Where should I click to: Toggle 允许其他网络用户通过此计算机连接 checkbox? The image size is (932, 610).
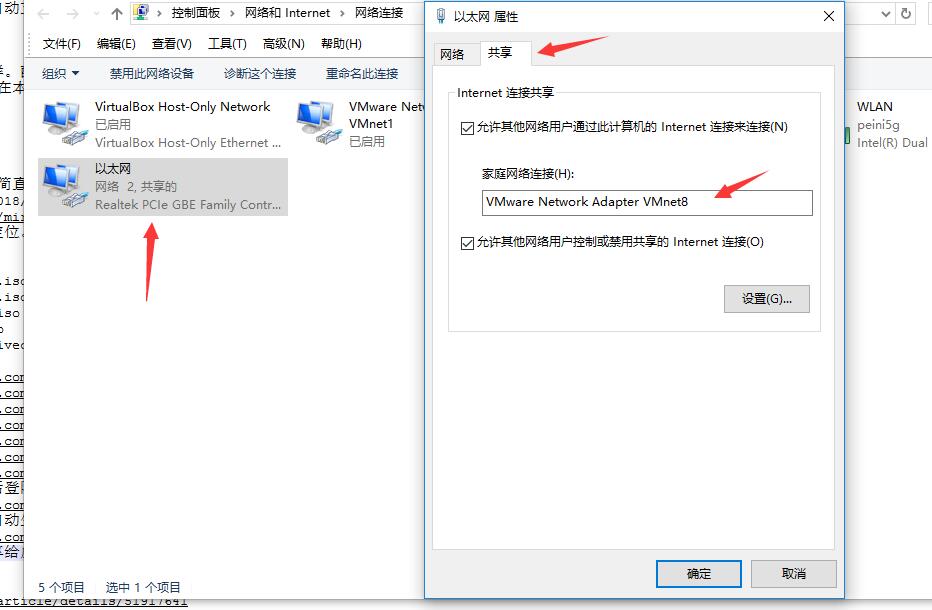point(467,128)
